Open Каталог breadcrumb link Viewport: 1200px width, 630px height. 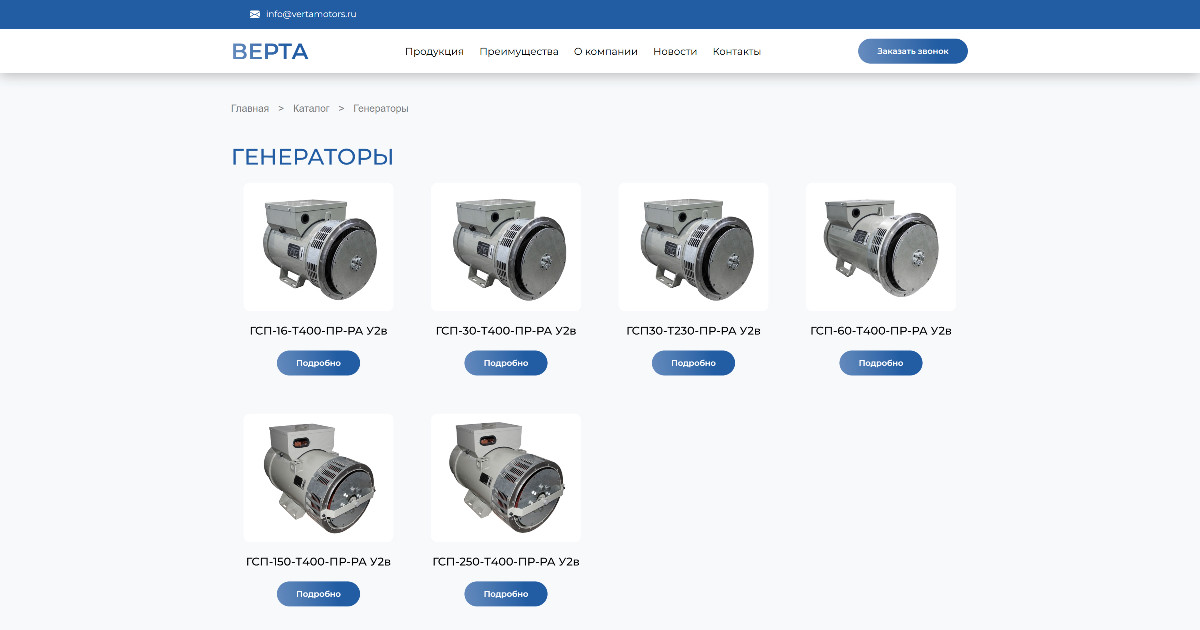311,108
